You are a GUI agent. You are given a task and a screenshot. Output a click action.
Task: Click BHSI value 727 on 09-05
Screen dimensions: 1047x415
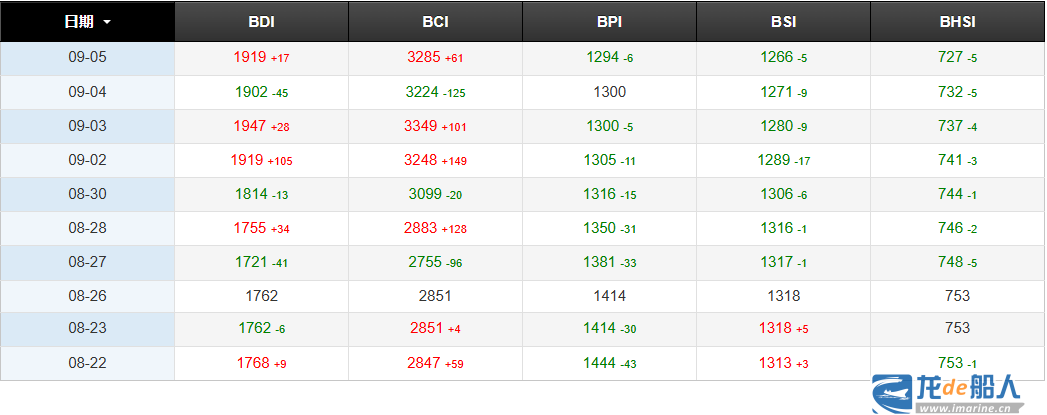point(950,57)
